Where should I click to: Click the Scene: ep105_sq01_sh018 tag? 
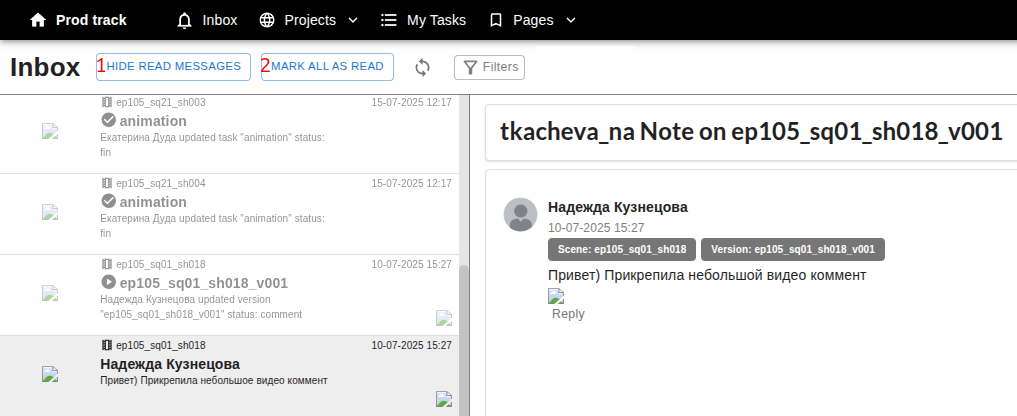(622, 249)
